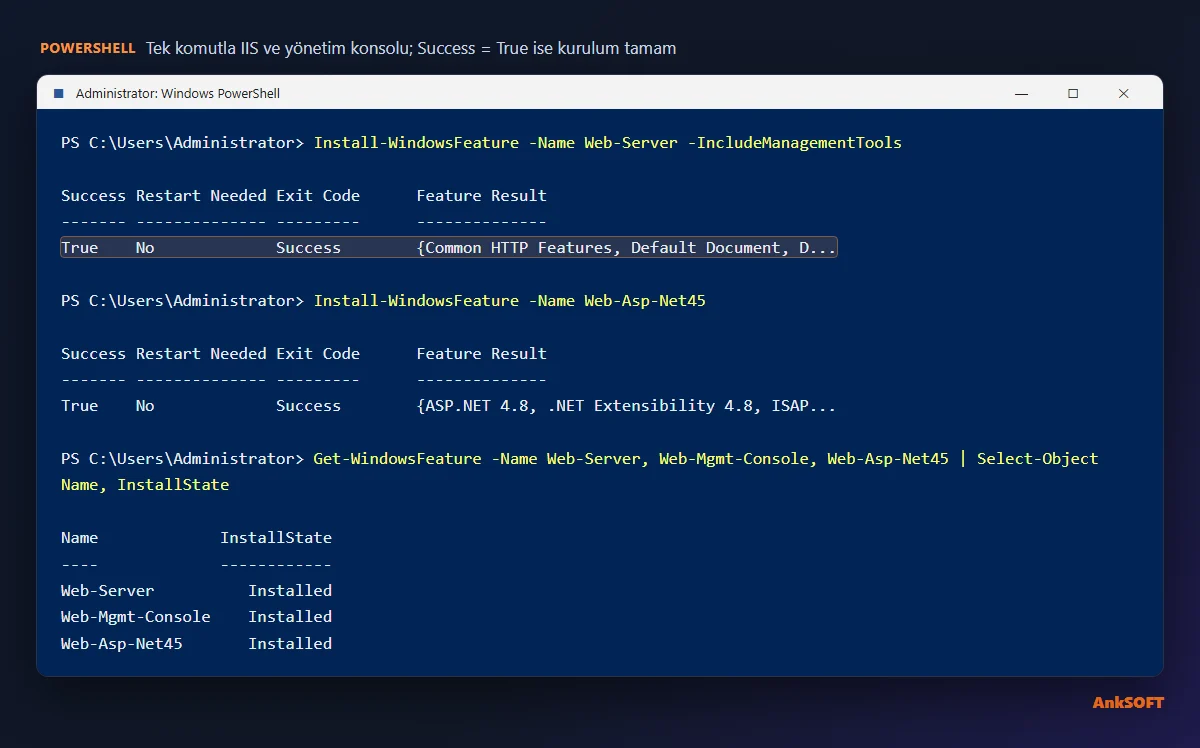Select the "-IncludeManagementTools" parameter text

795,143
